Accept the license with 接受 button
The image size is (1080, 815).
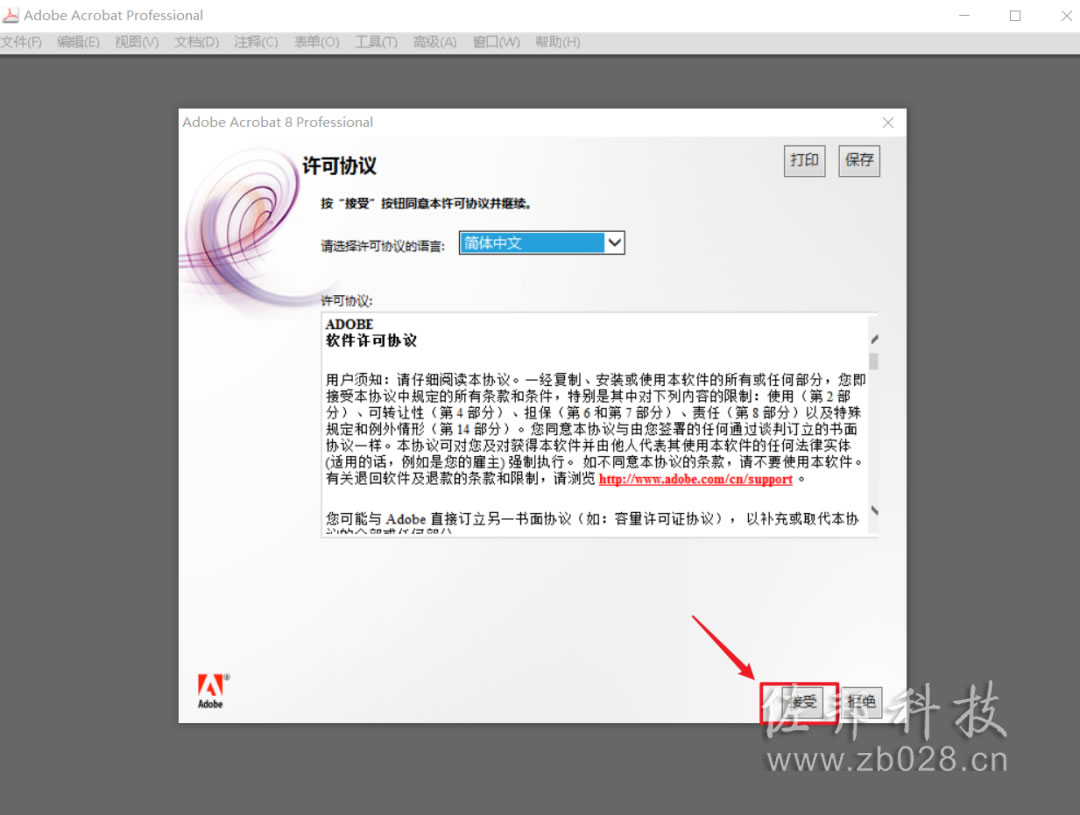(x=800, y=702)
